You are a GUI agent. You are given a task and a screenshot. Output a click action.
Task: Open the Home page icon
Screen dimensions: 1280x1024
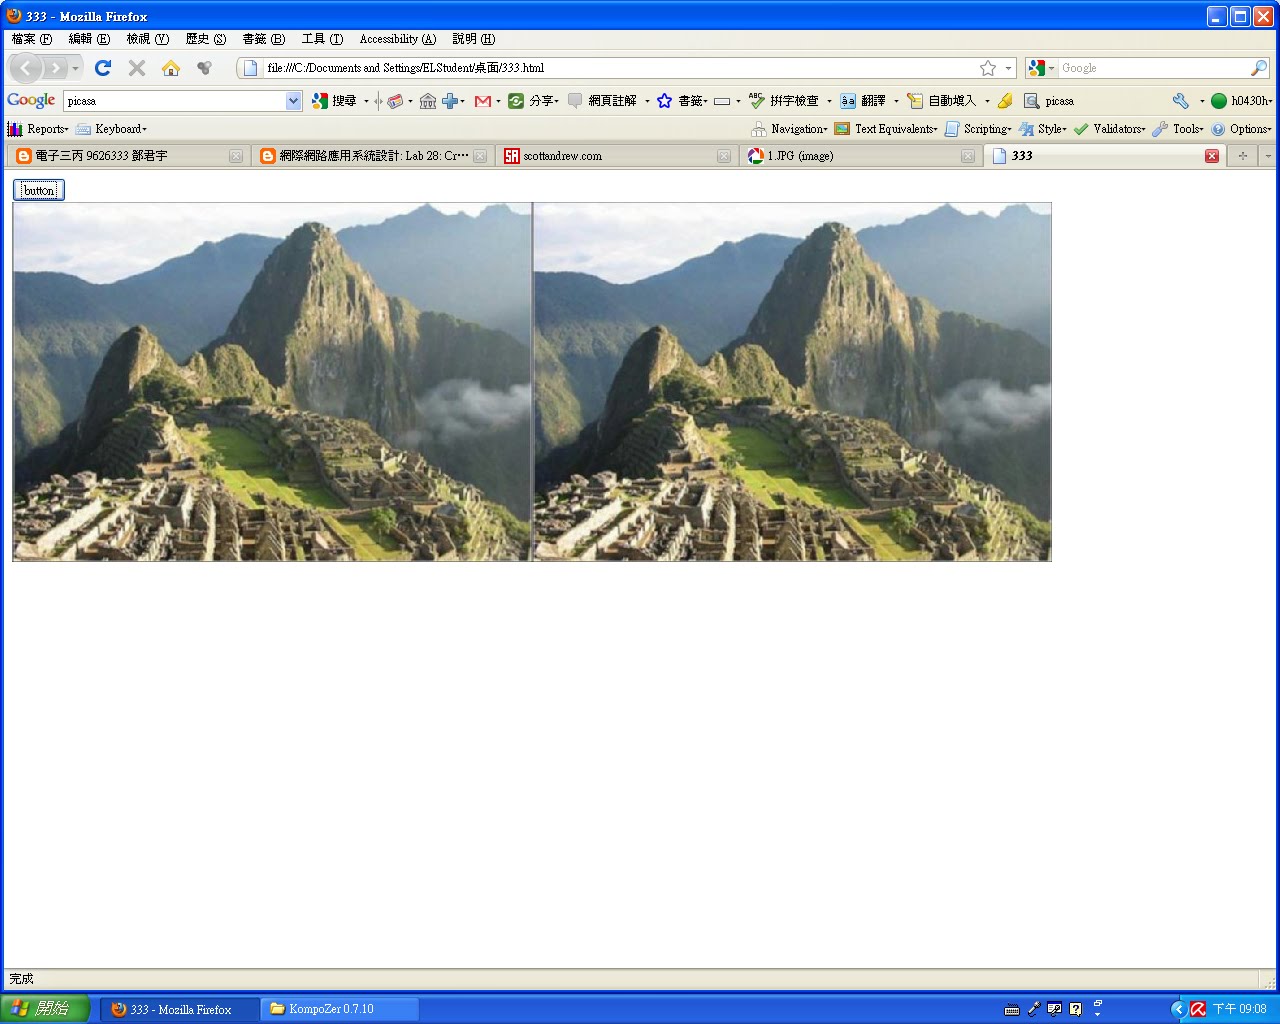tap(171, 68)
